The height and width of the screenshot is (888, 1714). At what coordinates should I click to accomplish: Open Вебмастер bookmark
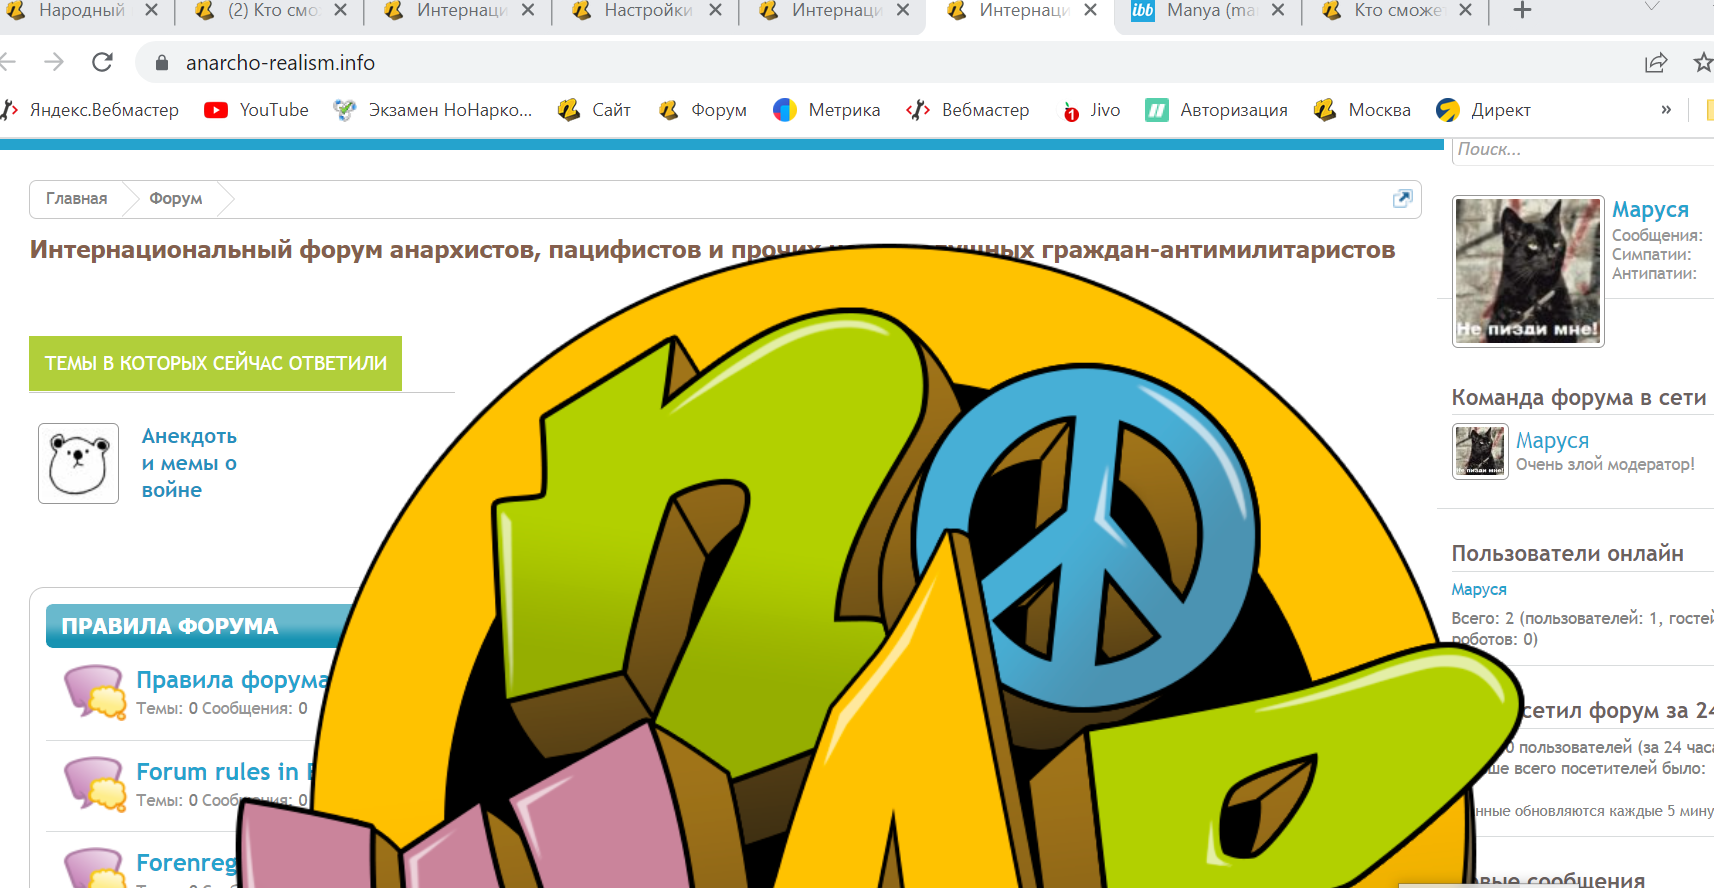click(968, 110)
